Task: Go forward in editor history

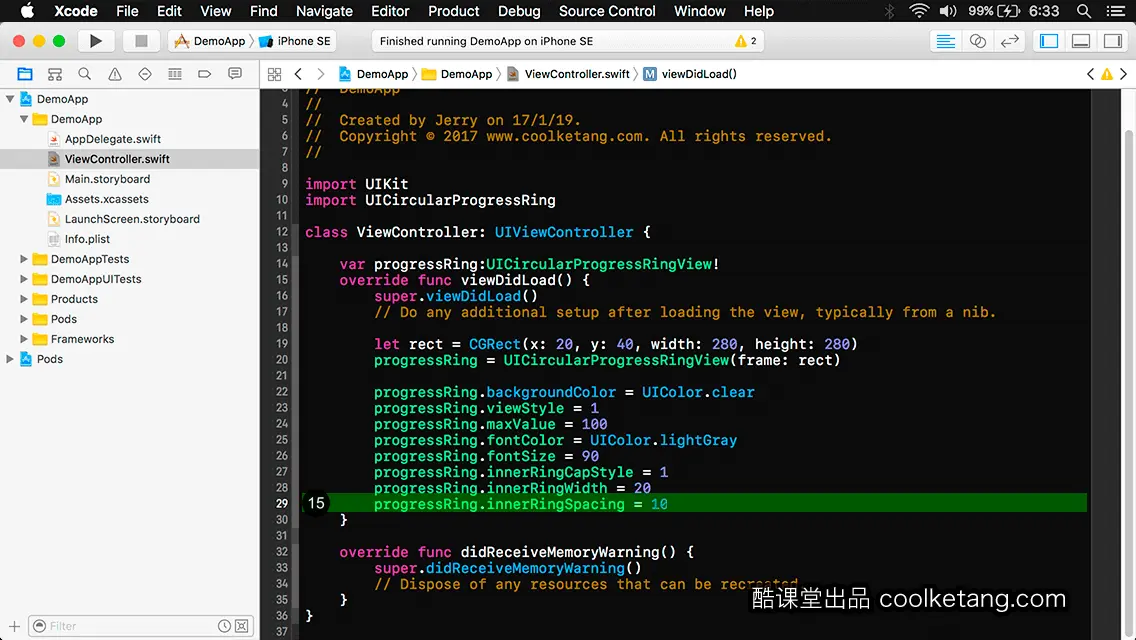Action: click(x=321, y=74)
